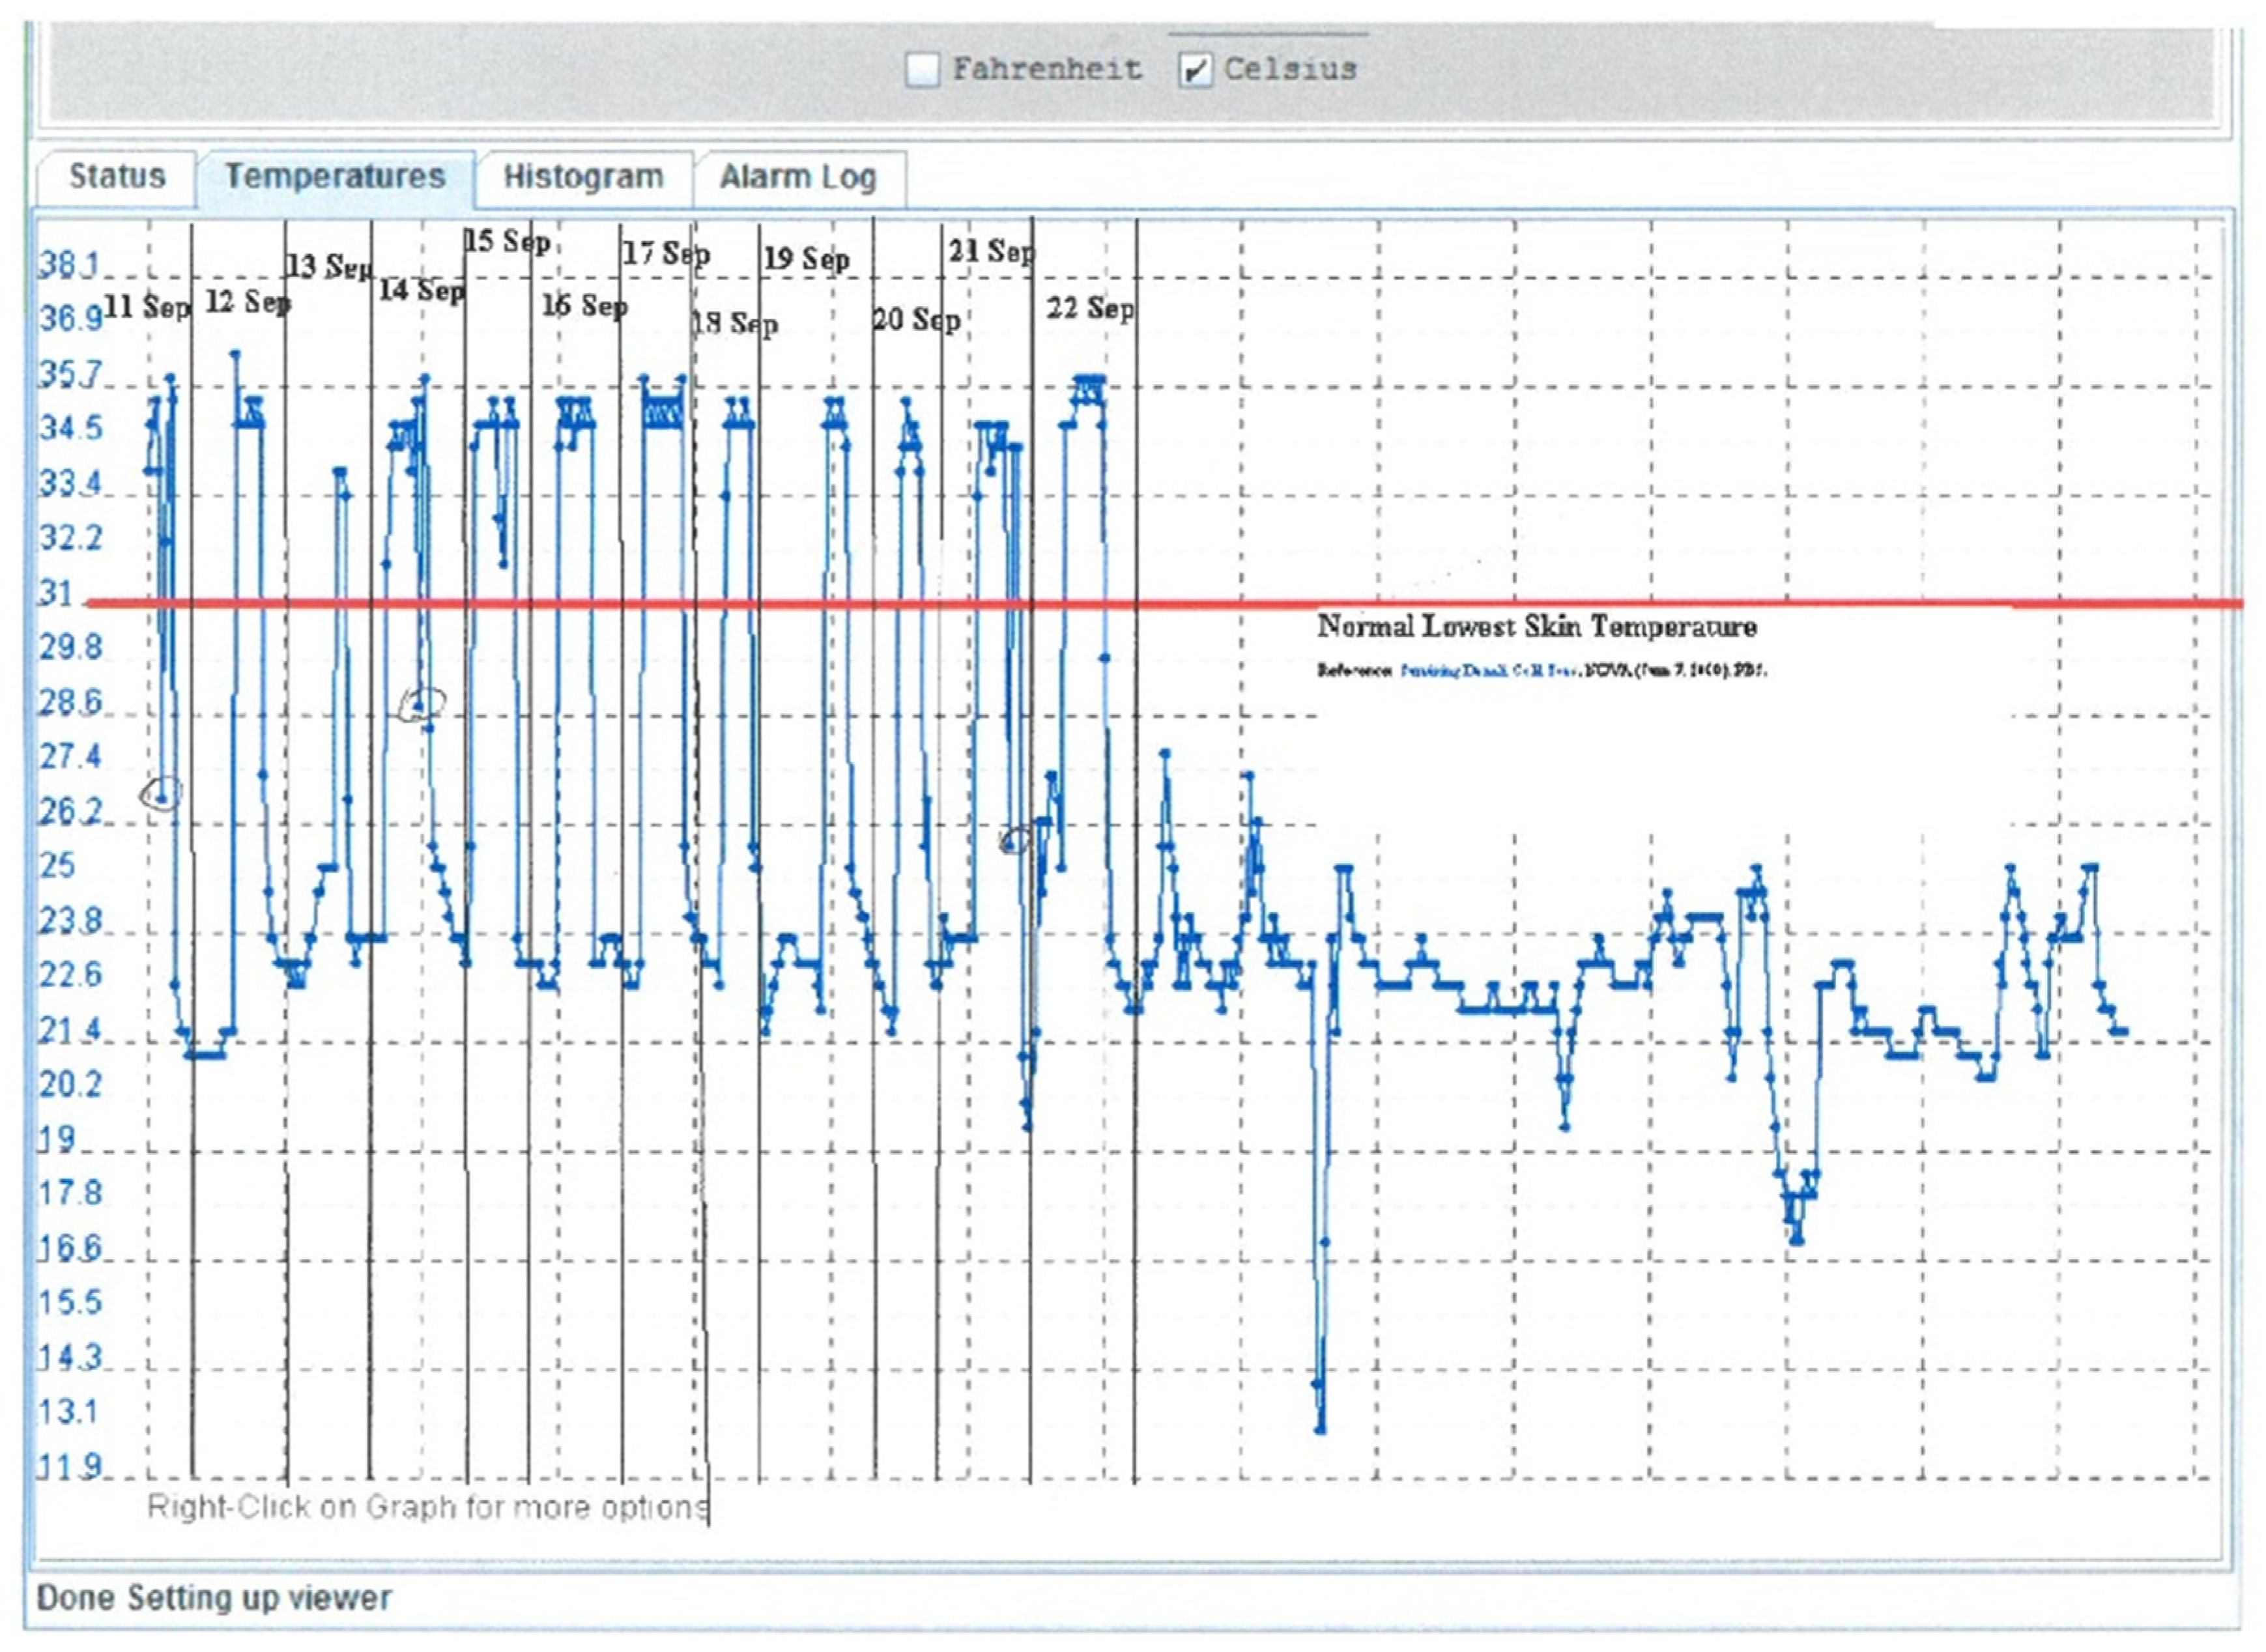Click the 31 y-axis temperature label

coord(56,594)
